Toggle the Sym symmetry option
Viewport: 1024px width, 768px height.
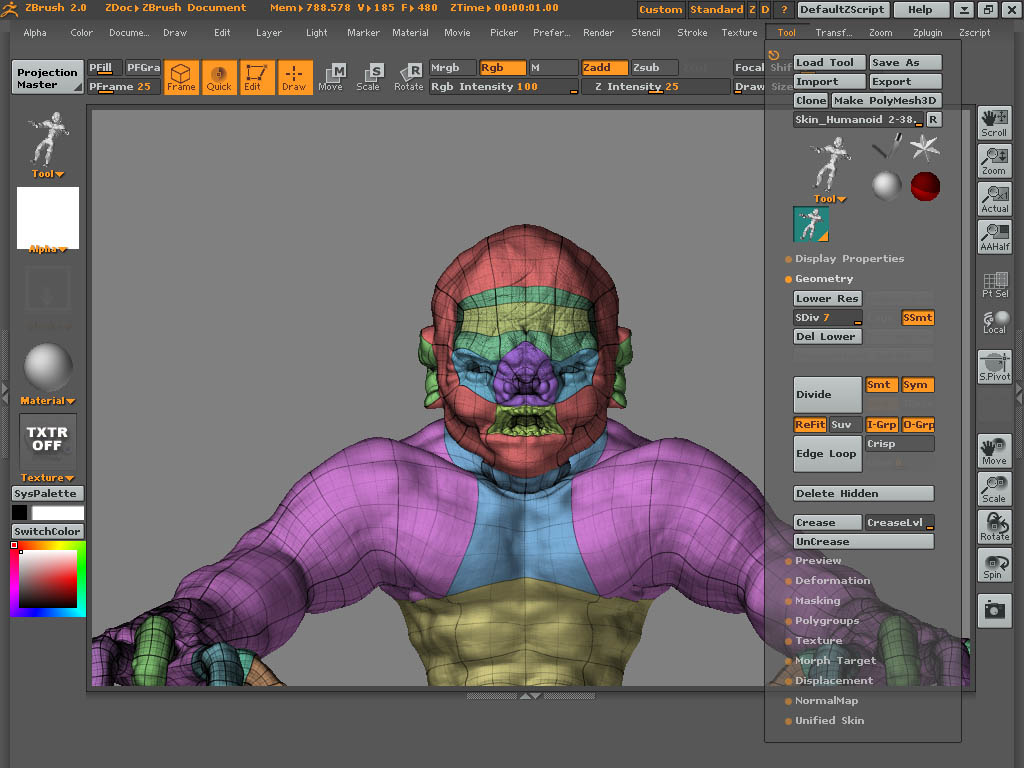[917, 385]
